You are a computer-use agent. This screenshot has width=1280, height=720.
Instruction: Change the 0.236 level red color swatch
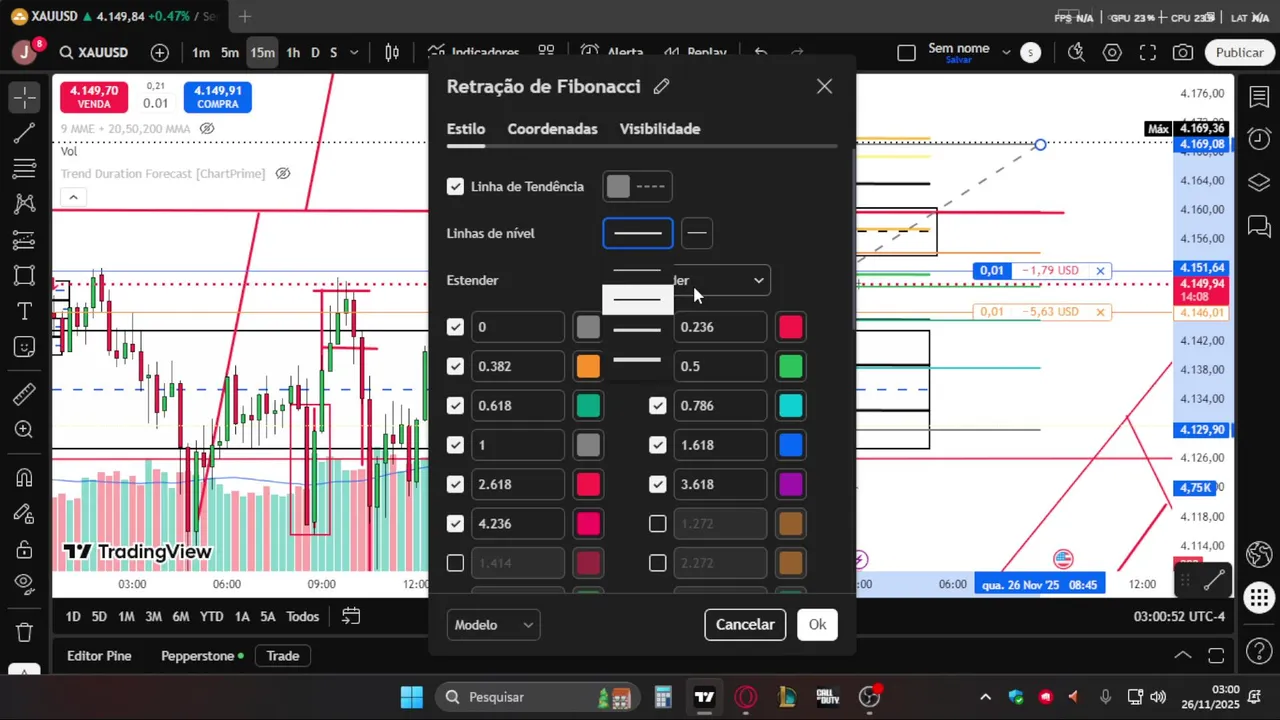pos(790,327)
